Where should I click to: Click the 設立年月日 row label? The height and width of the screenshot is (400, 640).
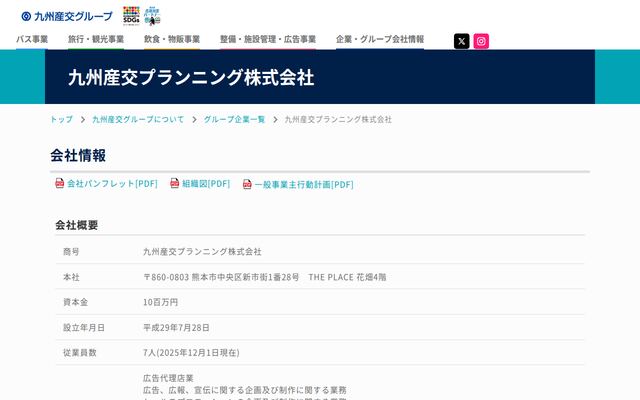[x=84, y=328]
